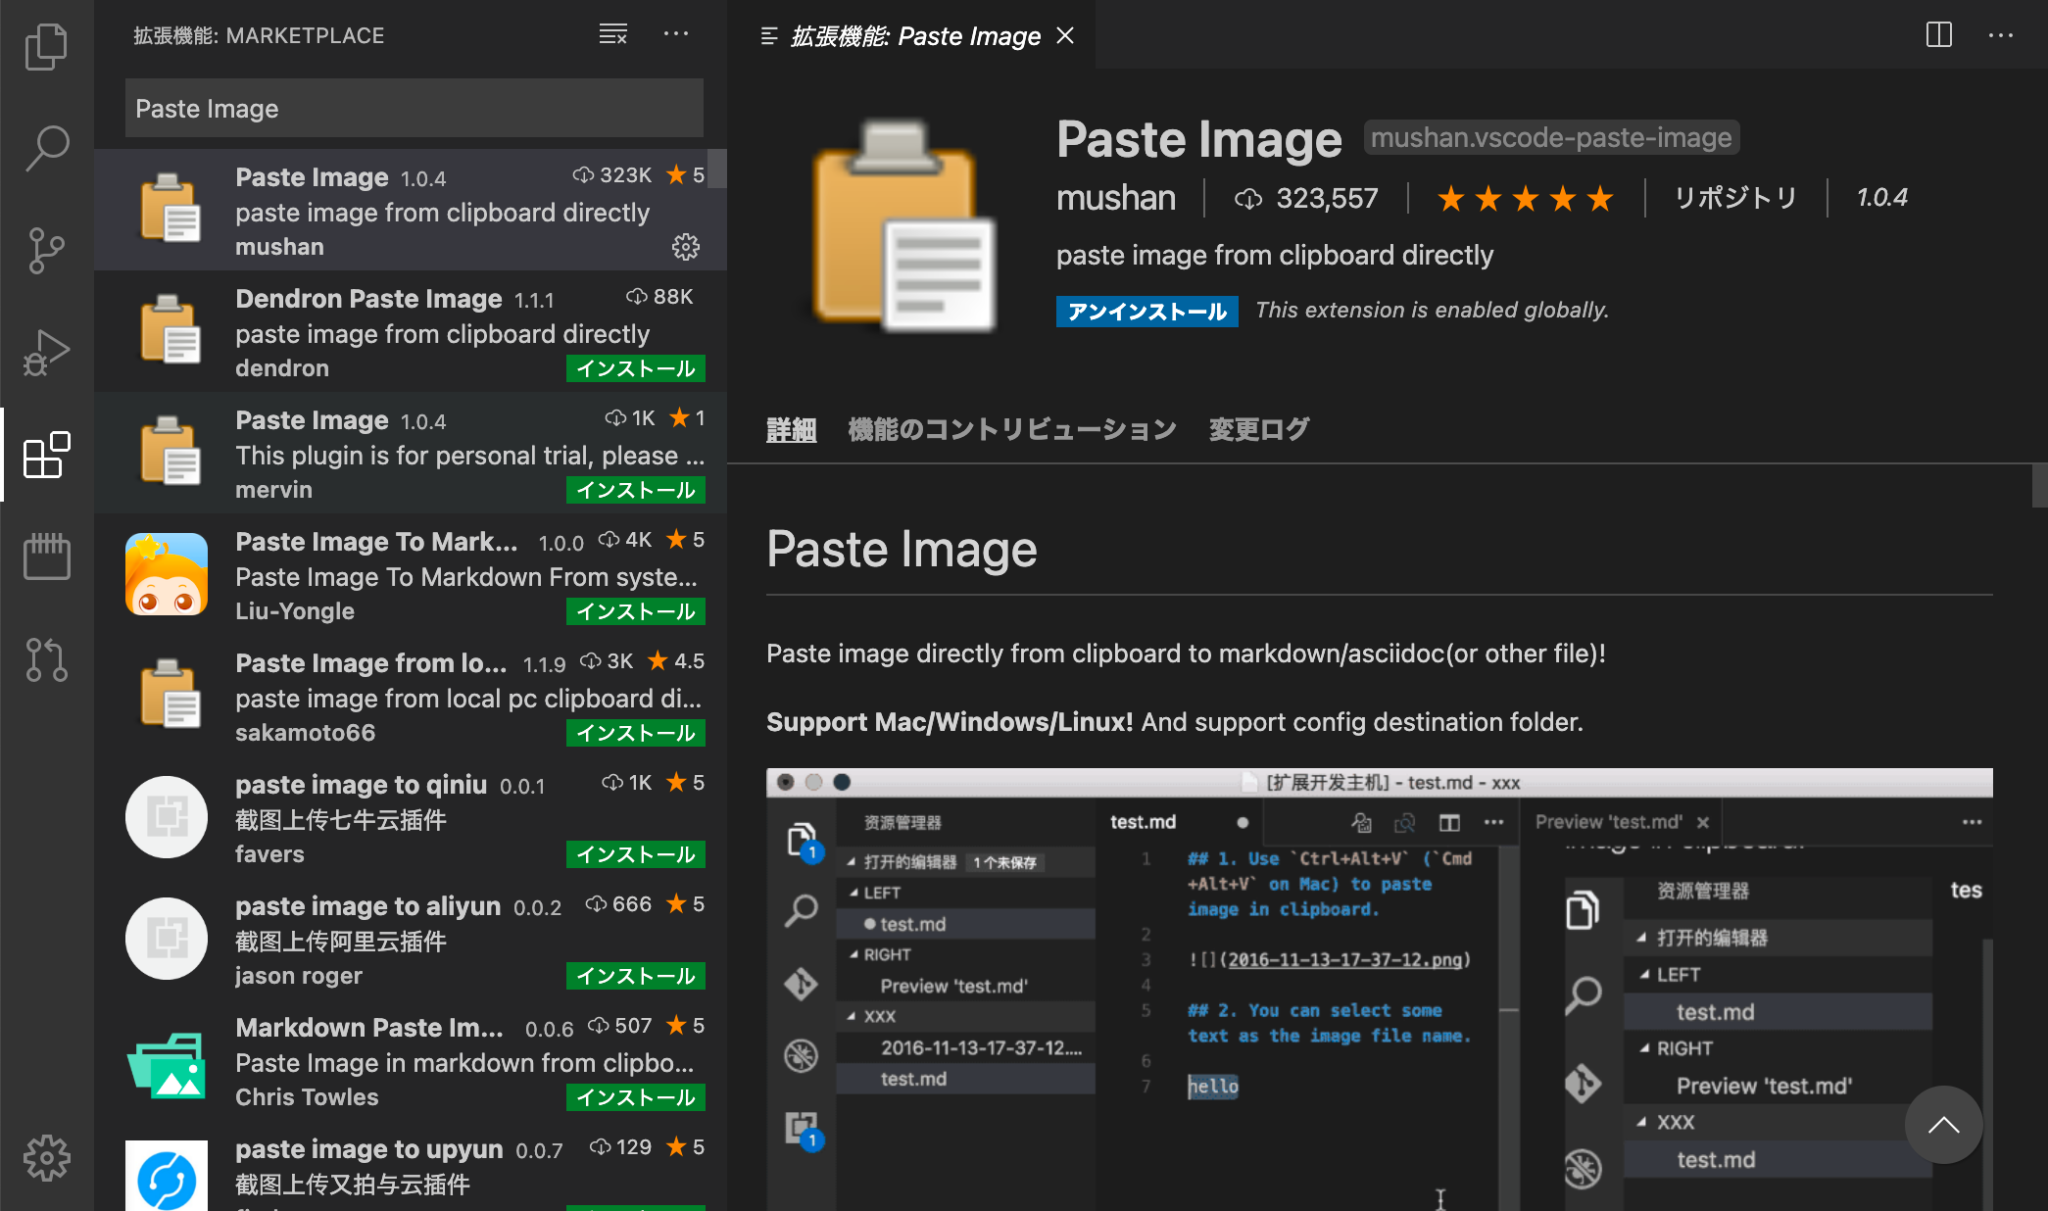
Task: Open the editor's More Actions (...) menu
Action: click(2001, 35)
